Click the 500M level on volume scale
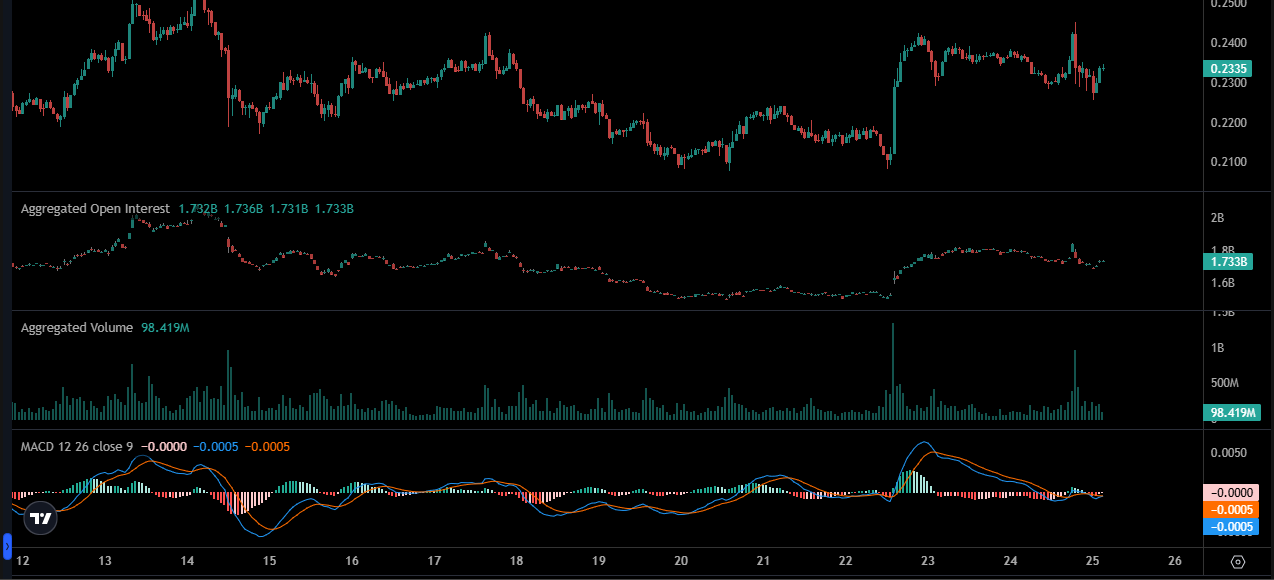 1227,383
